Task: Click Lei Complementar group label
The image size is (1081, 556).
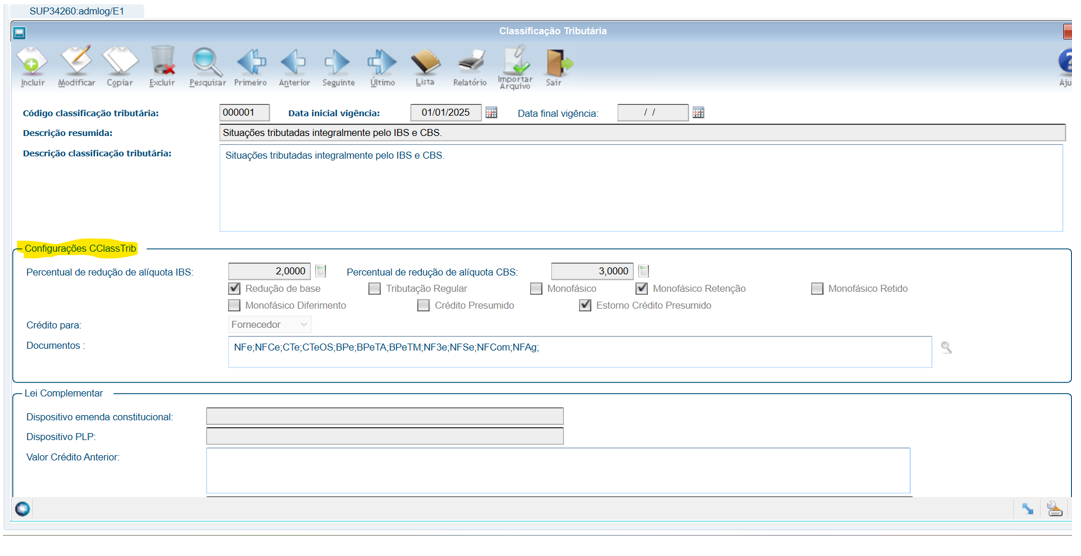Action: pyautogui.click(x=63, y=393)
